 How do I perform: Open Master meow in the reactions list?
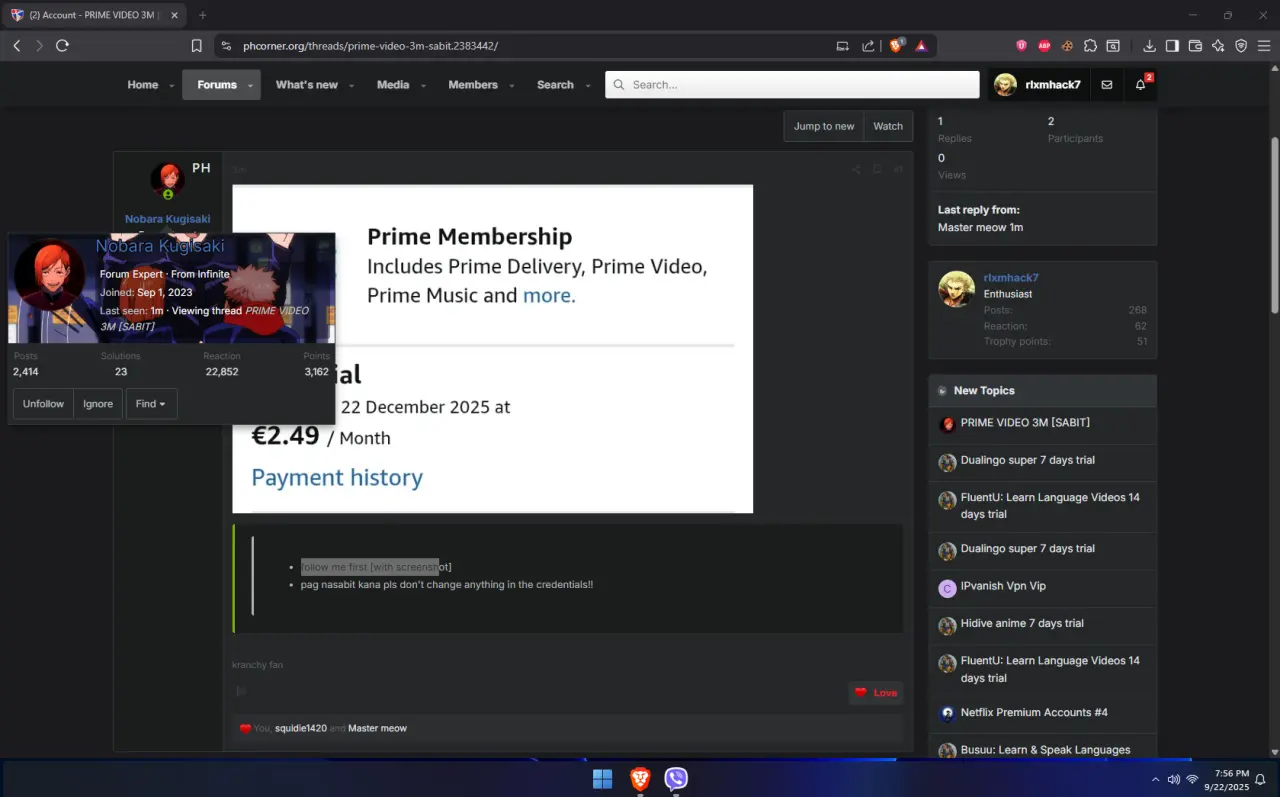(x=377, y=728)
